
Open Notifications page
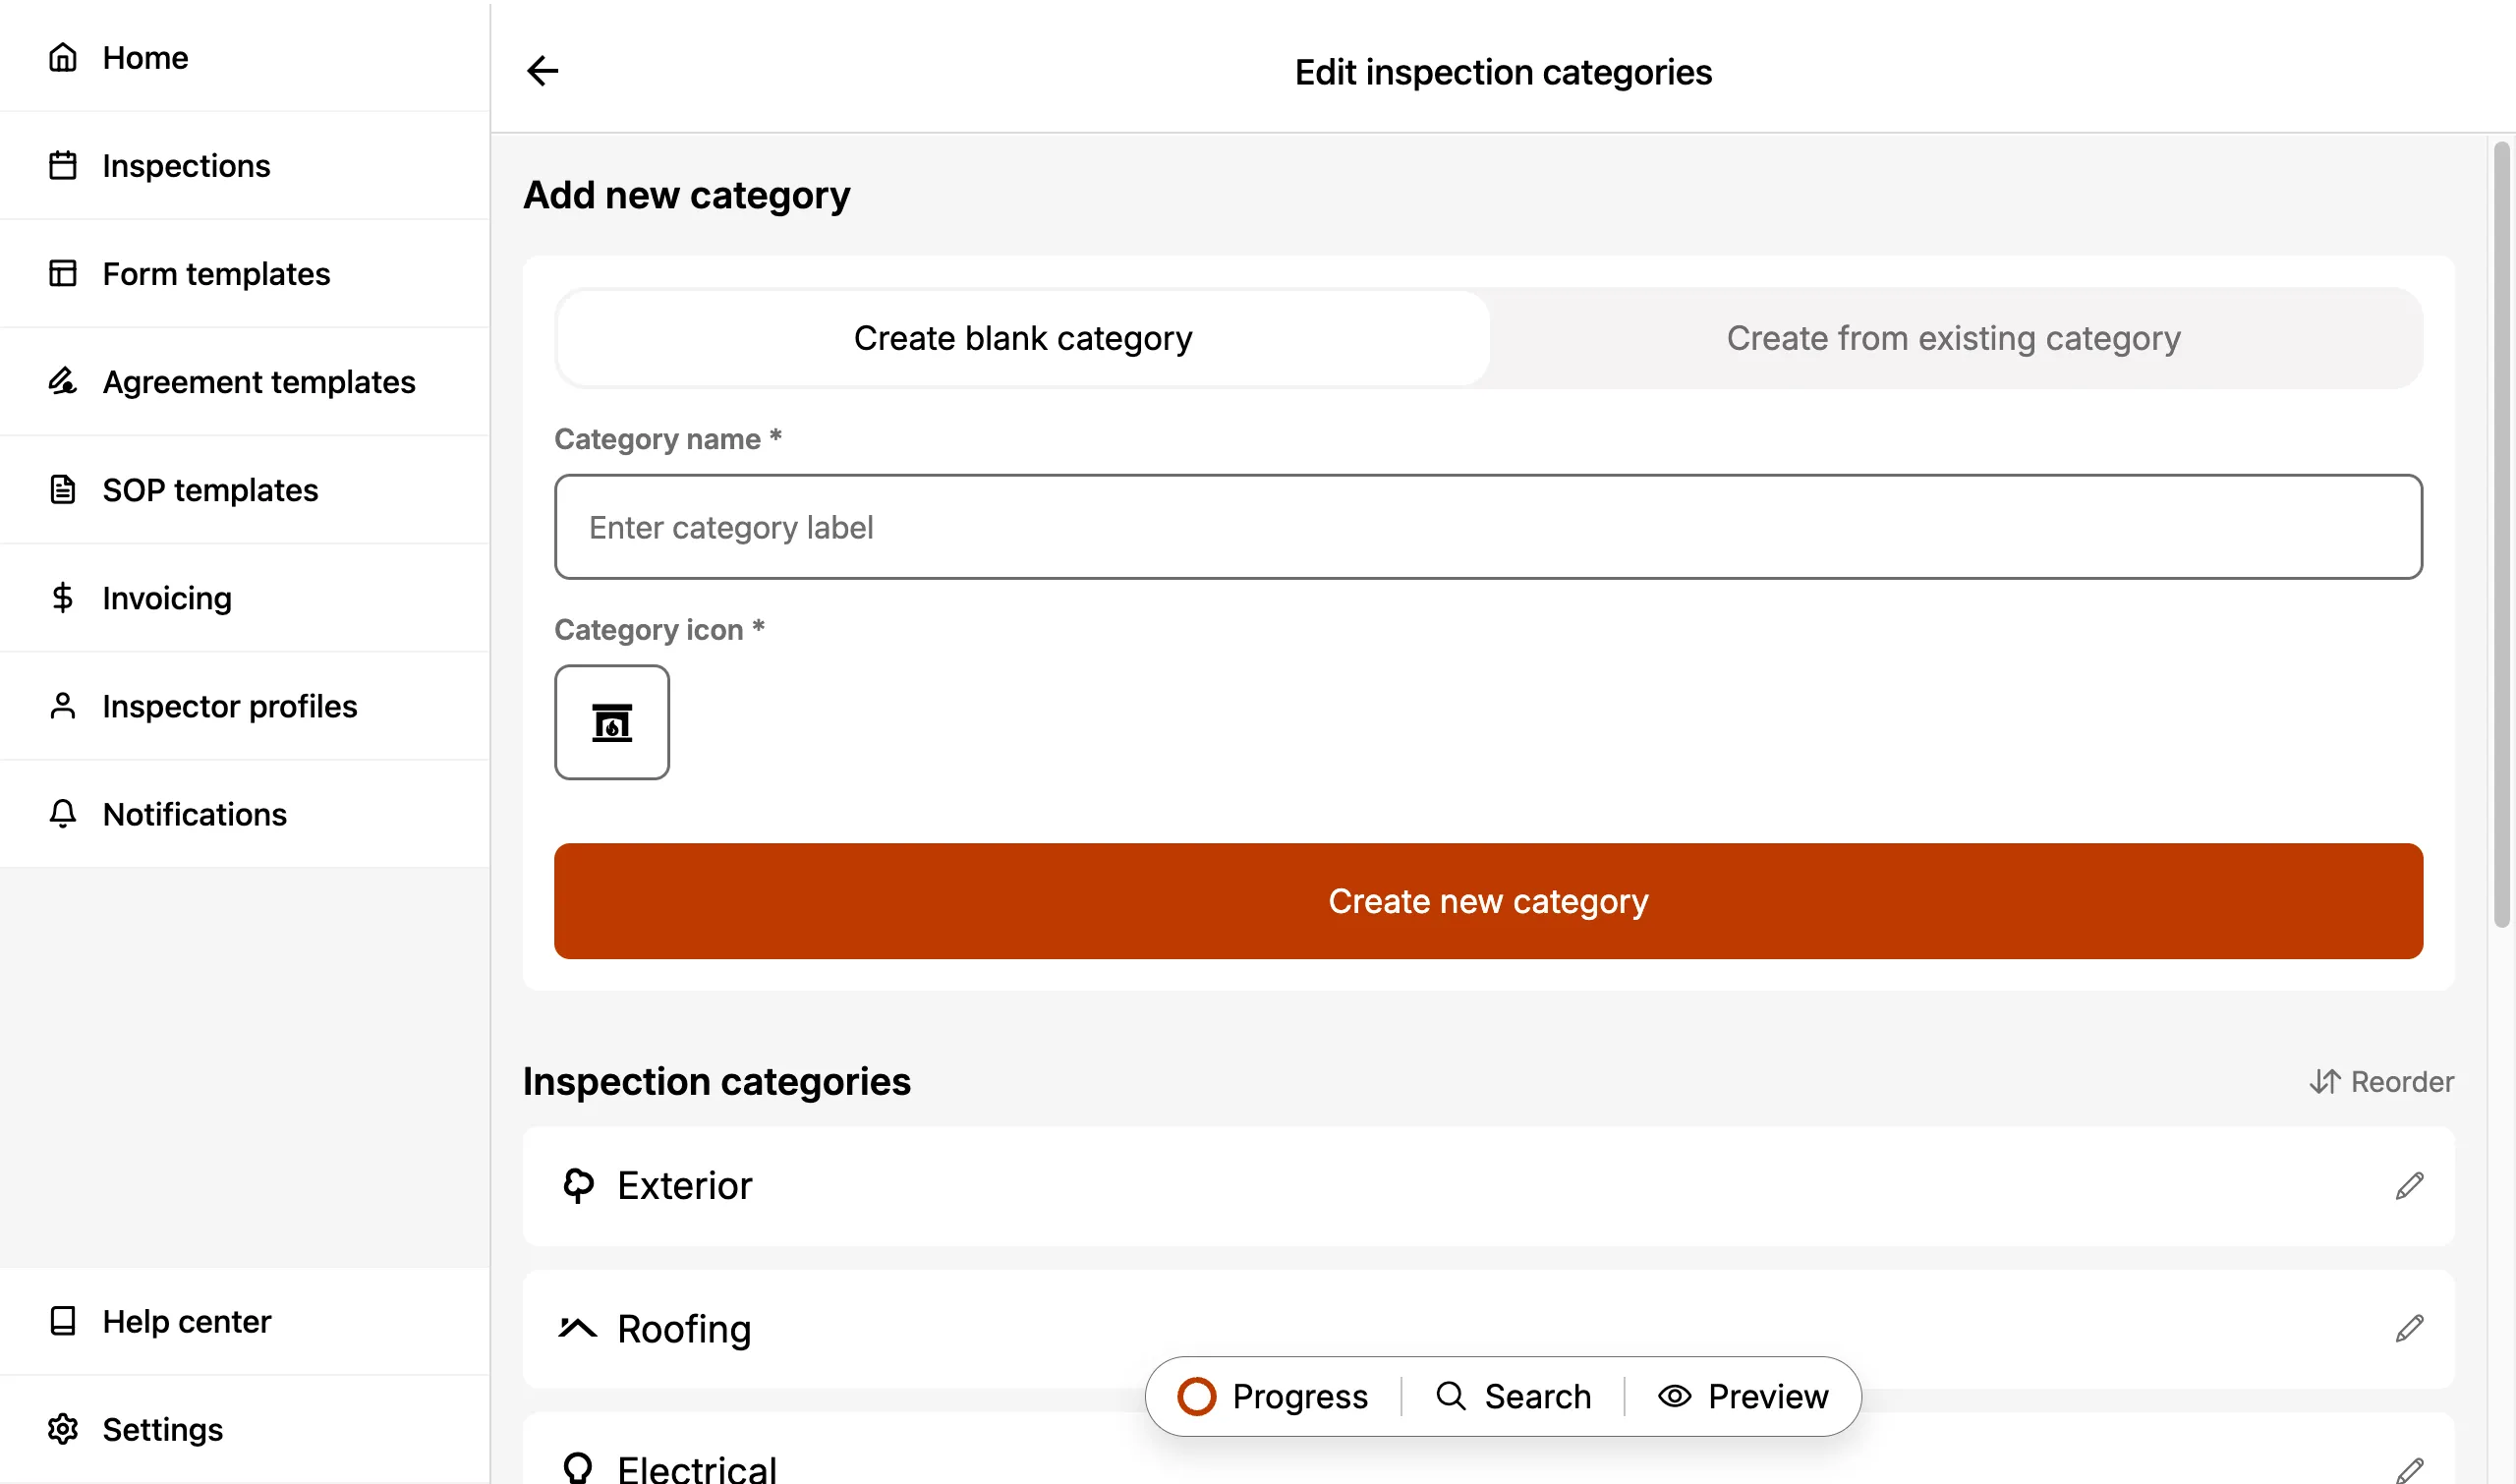click(x=244, y=813)
